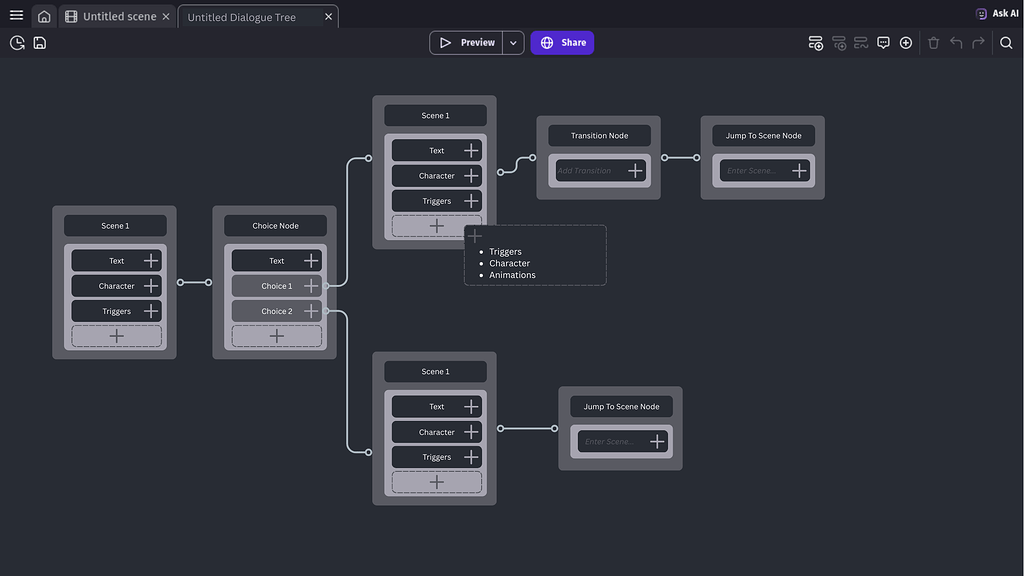The image size is (1024, 576).
Task: Click the redo arrow icon
Action: tap(977, 43)
